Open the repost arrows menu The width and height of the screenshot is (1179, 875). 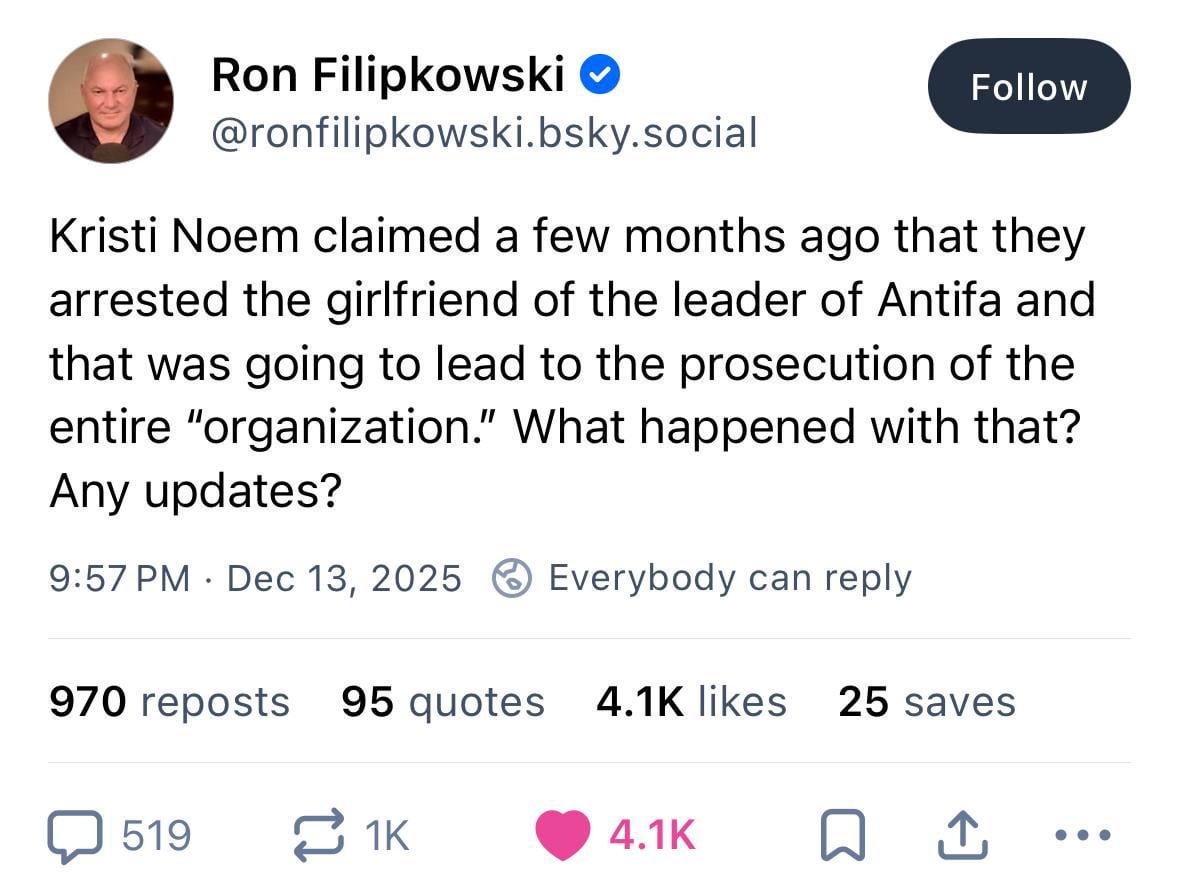[318, 835]
